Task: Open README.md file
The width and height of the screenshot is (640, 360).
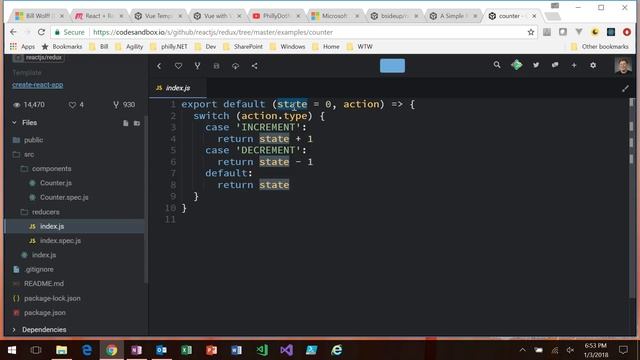Action: (43, 284)
